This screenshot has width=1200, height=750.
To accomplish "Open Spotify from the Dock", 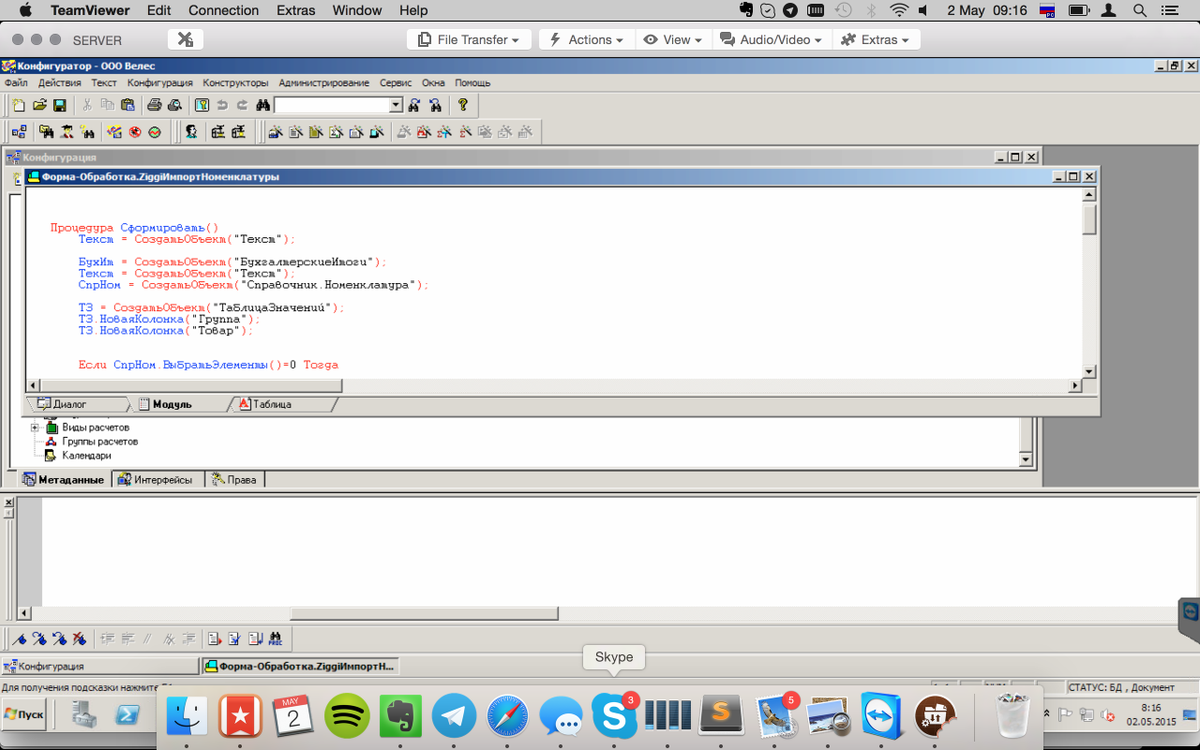I will tap(347, 716).
